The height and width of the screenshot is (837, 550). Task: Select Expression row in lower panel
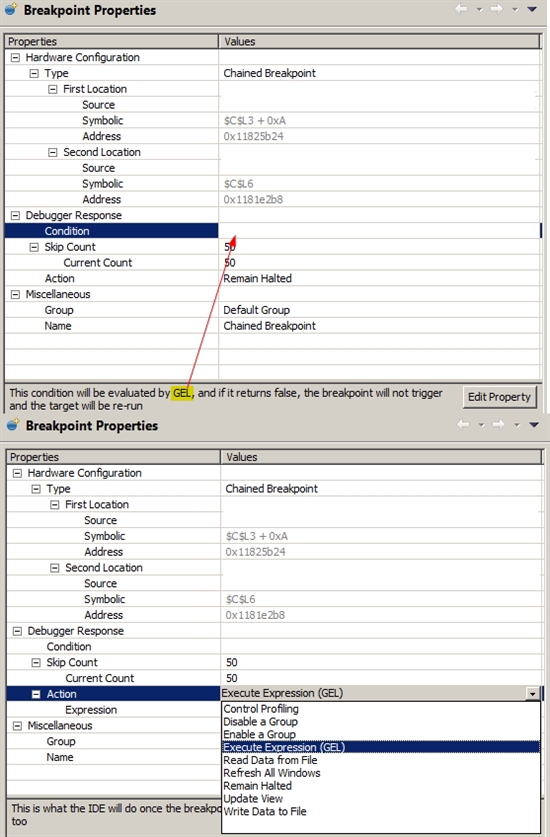[x=114, y=710]
